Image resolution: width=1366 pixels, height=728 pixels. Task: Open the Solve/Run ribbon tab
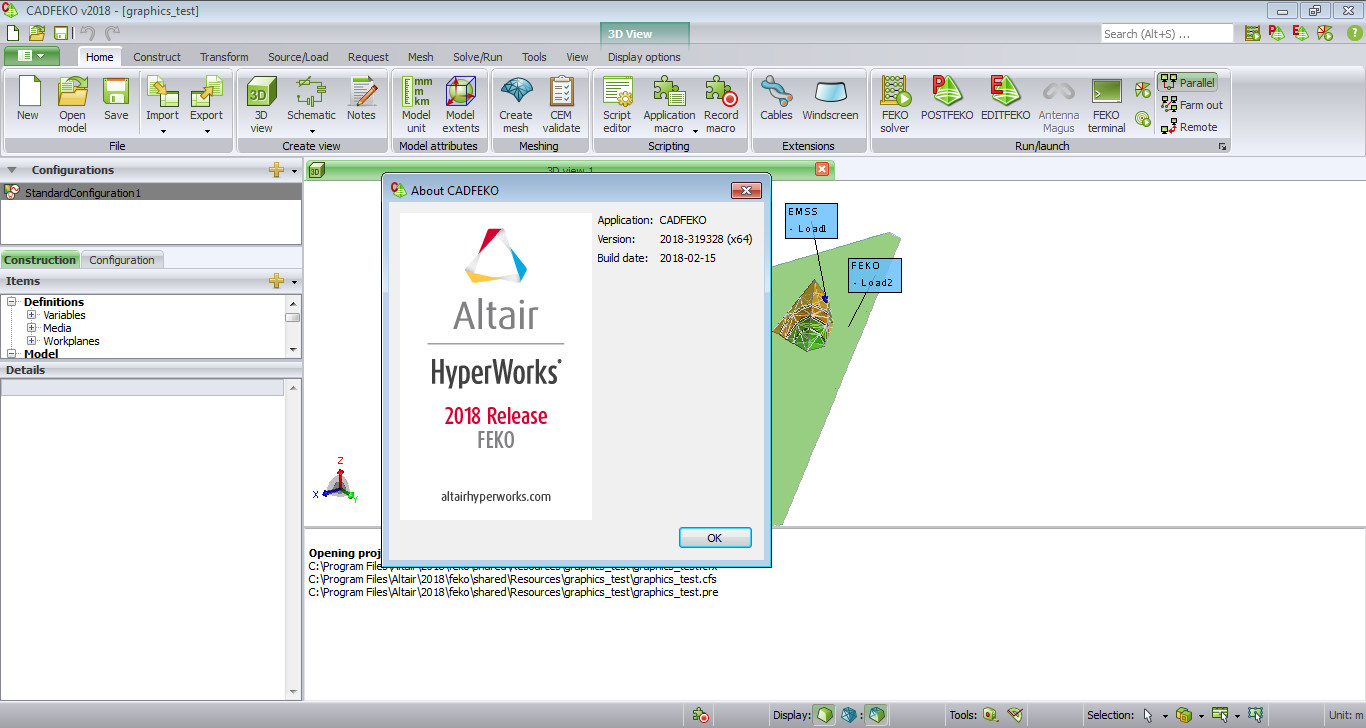(477, 57)
